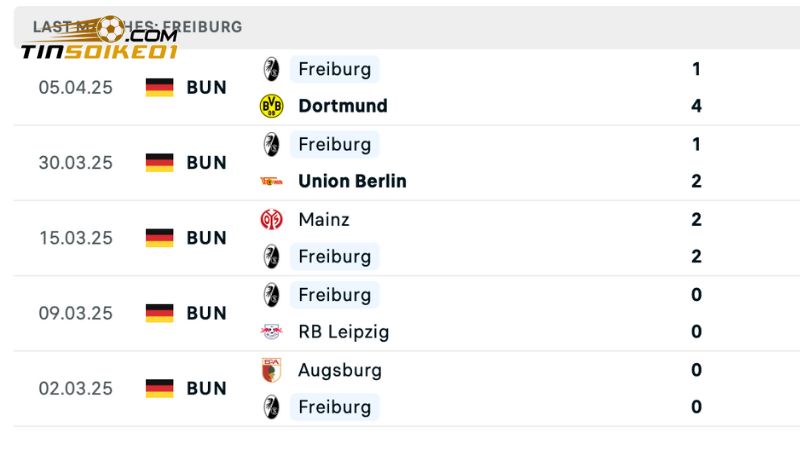Screen dimensions: 800x450
Task: Open the Union Berlin team link
Action: (x=352, y=181)
